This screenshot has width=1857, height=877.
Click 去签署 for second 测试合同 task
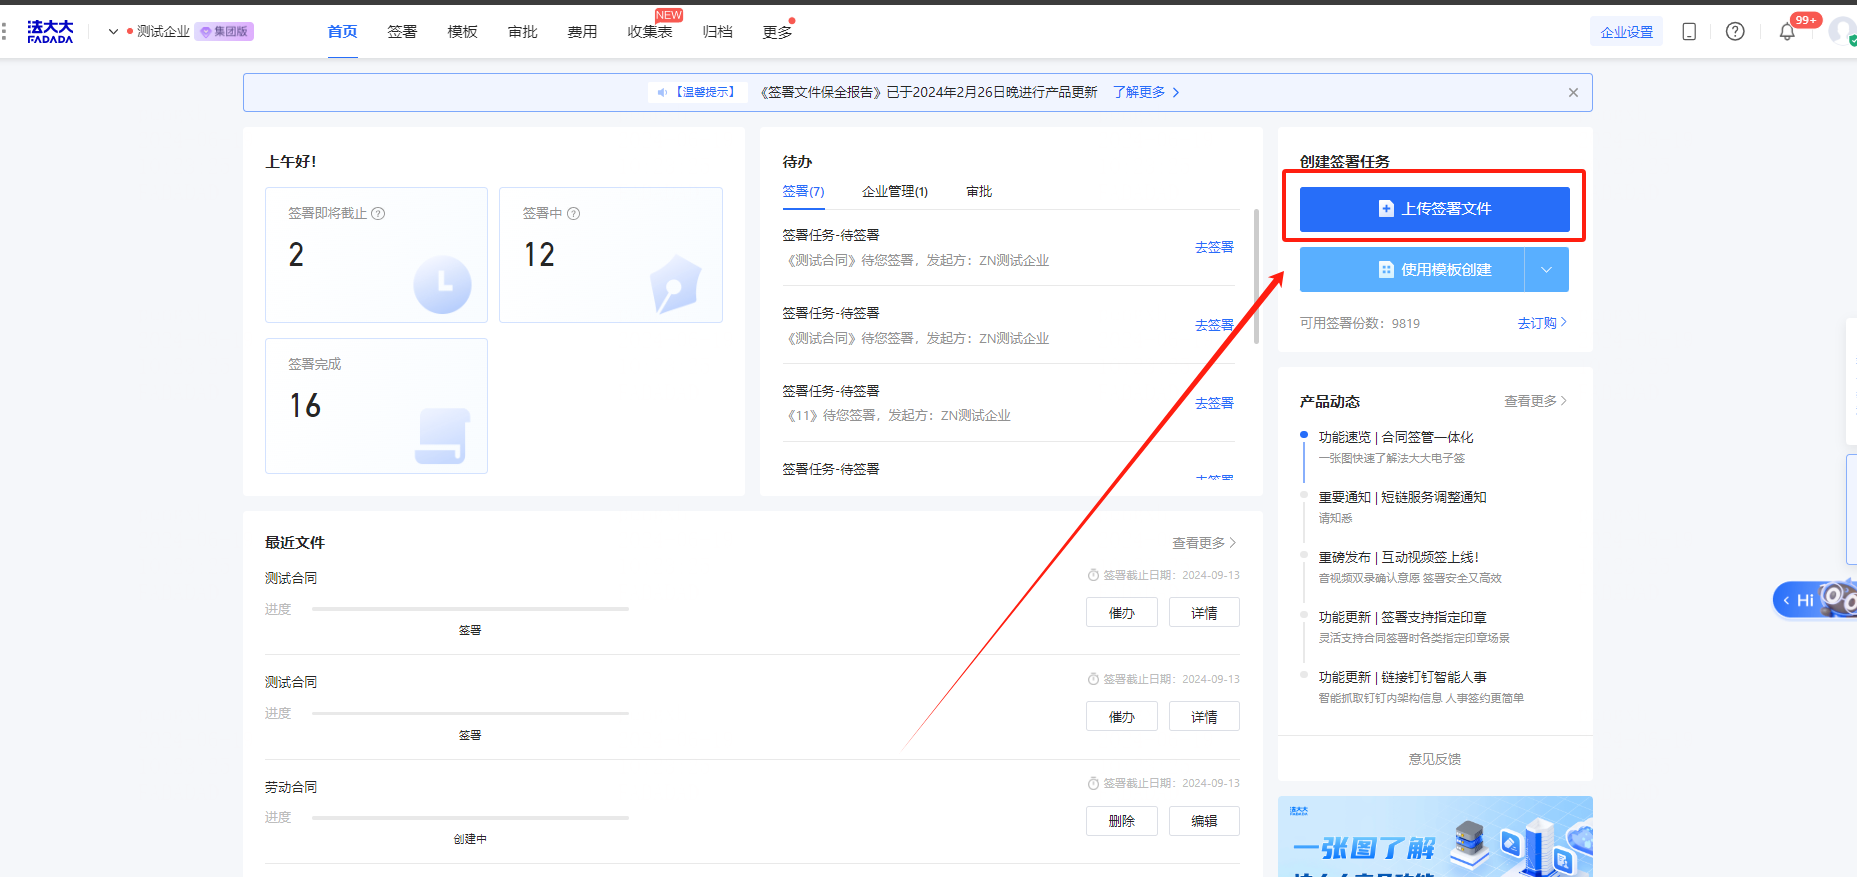click(x=1214, y=325)
